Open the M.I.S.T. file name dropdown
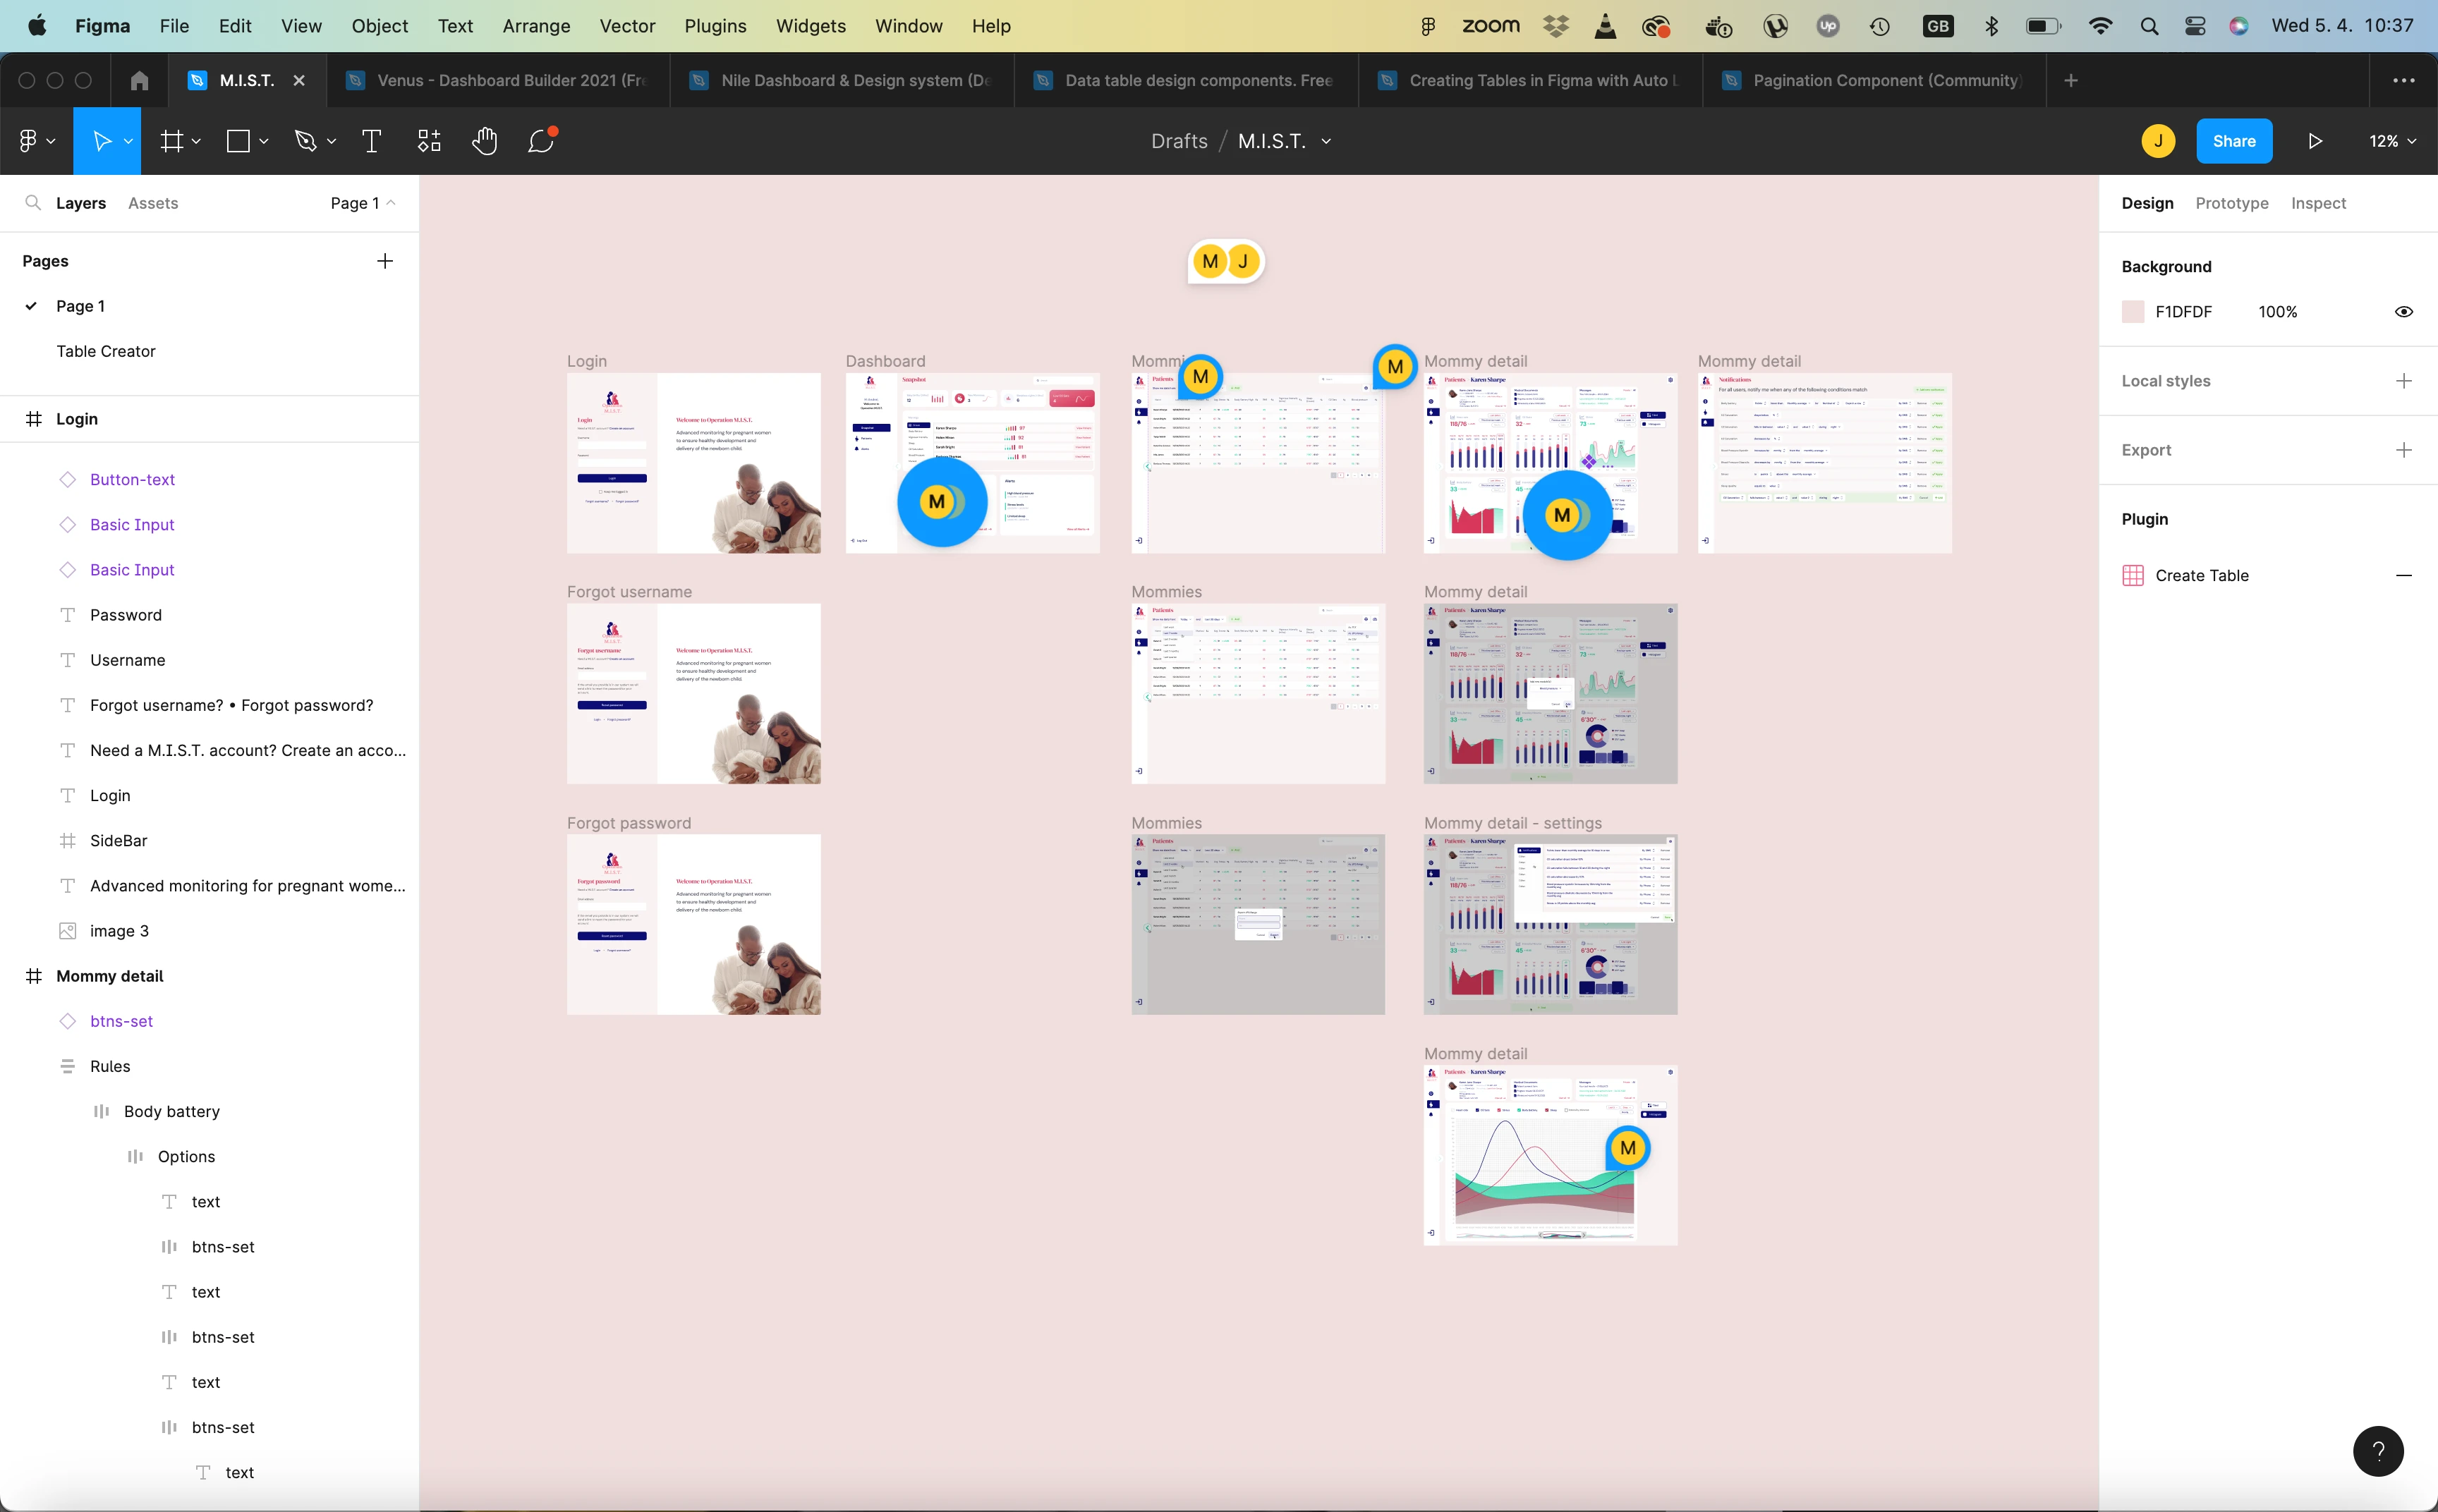This screenshot has height=1512, width=2438. coord(1326,141)
